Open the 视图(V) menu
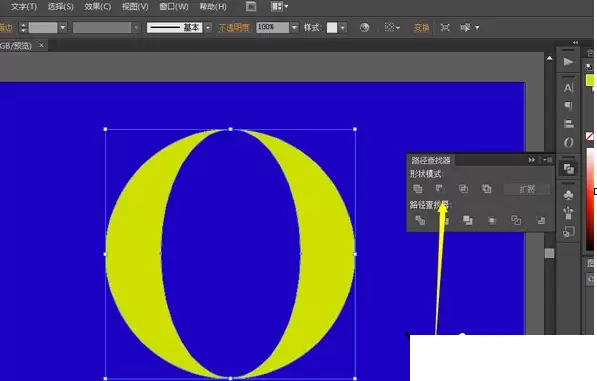 135,6
